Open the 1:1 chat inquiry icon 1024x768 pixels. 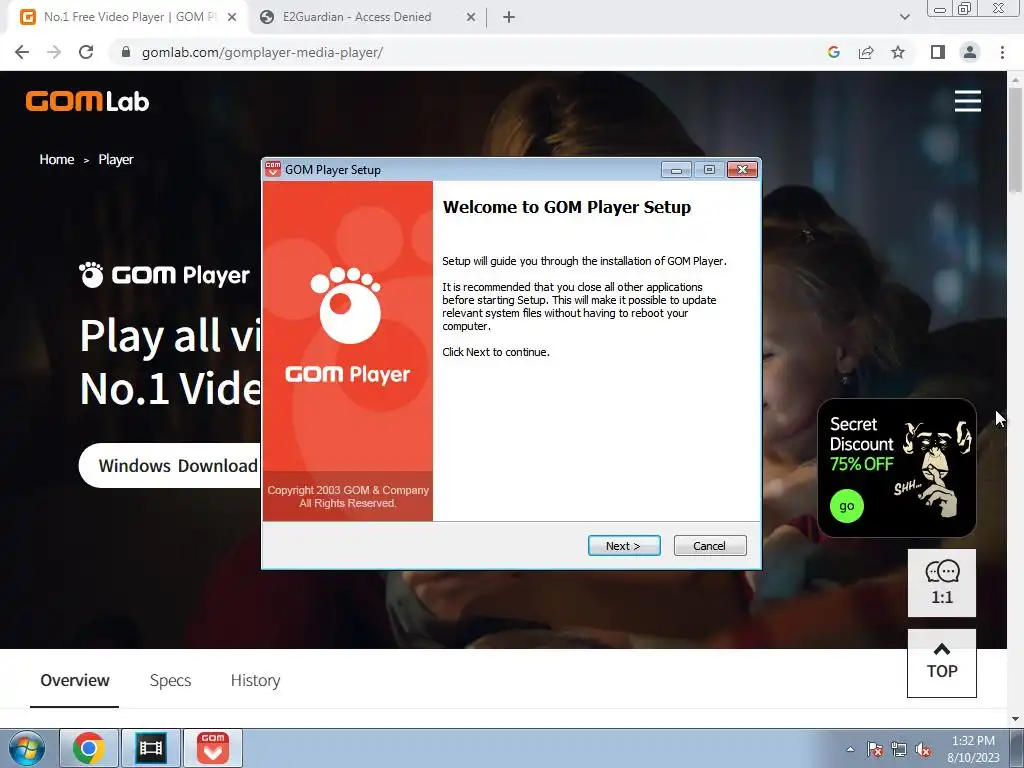[942, 583]
